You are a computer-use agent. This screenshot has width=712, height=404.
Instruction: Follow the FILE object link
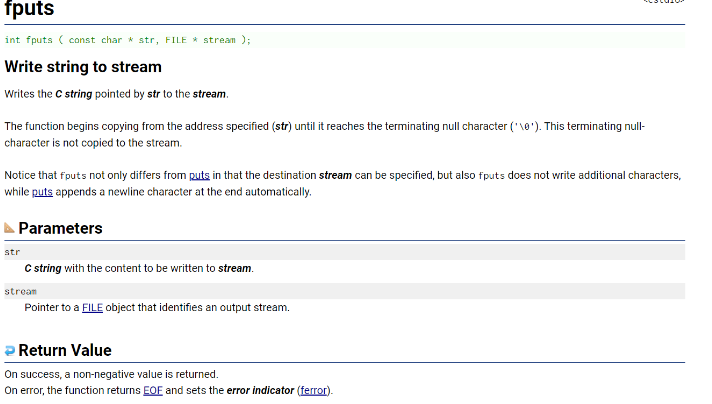pos(92,307)
